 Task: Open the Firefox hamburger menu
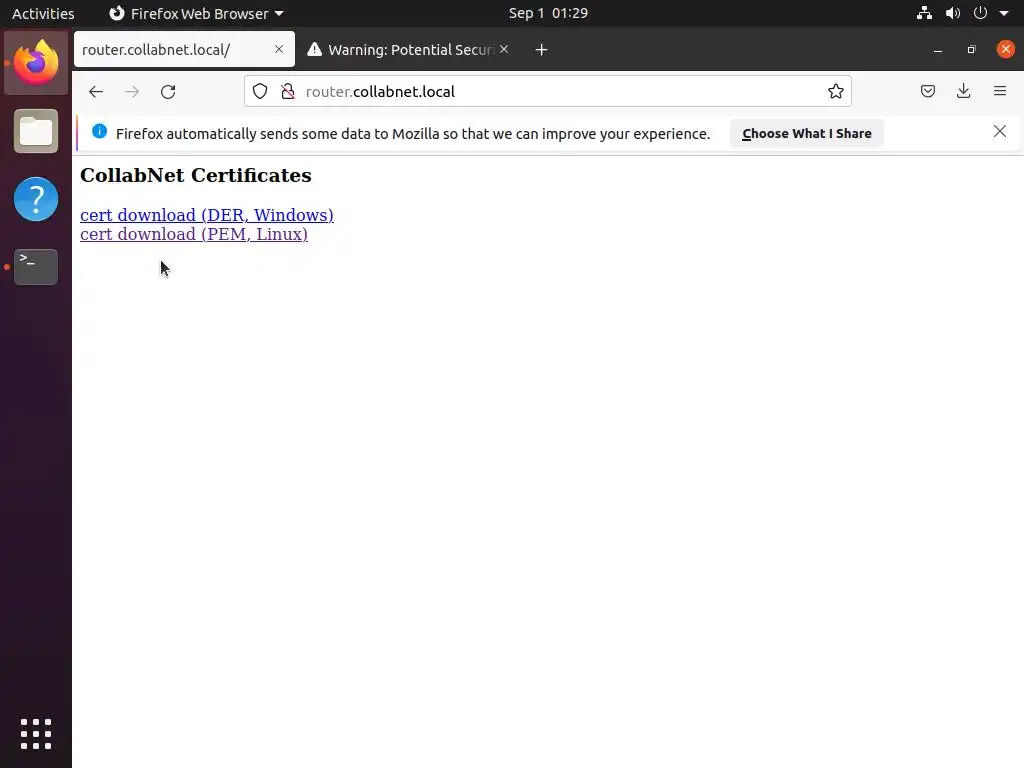pyautogui.click(x=1000, y=91)
